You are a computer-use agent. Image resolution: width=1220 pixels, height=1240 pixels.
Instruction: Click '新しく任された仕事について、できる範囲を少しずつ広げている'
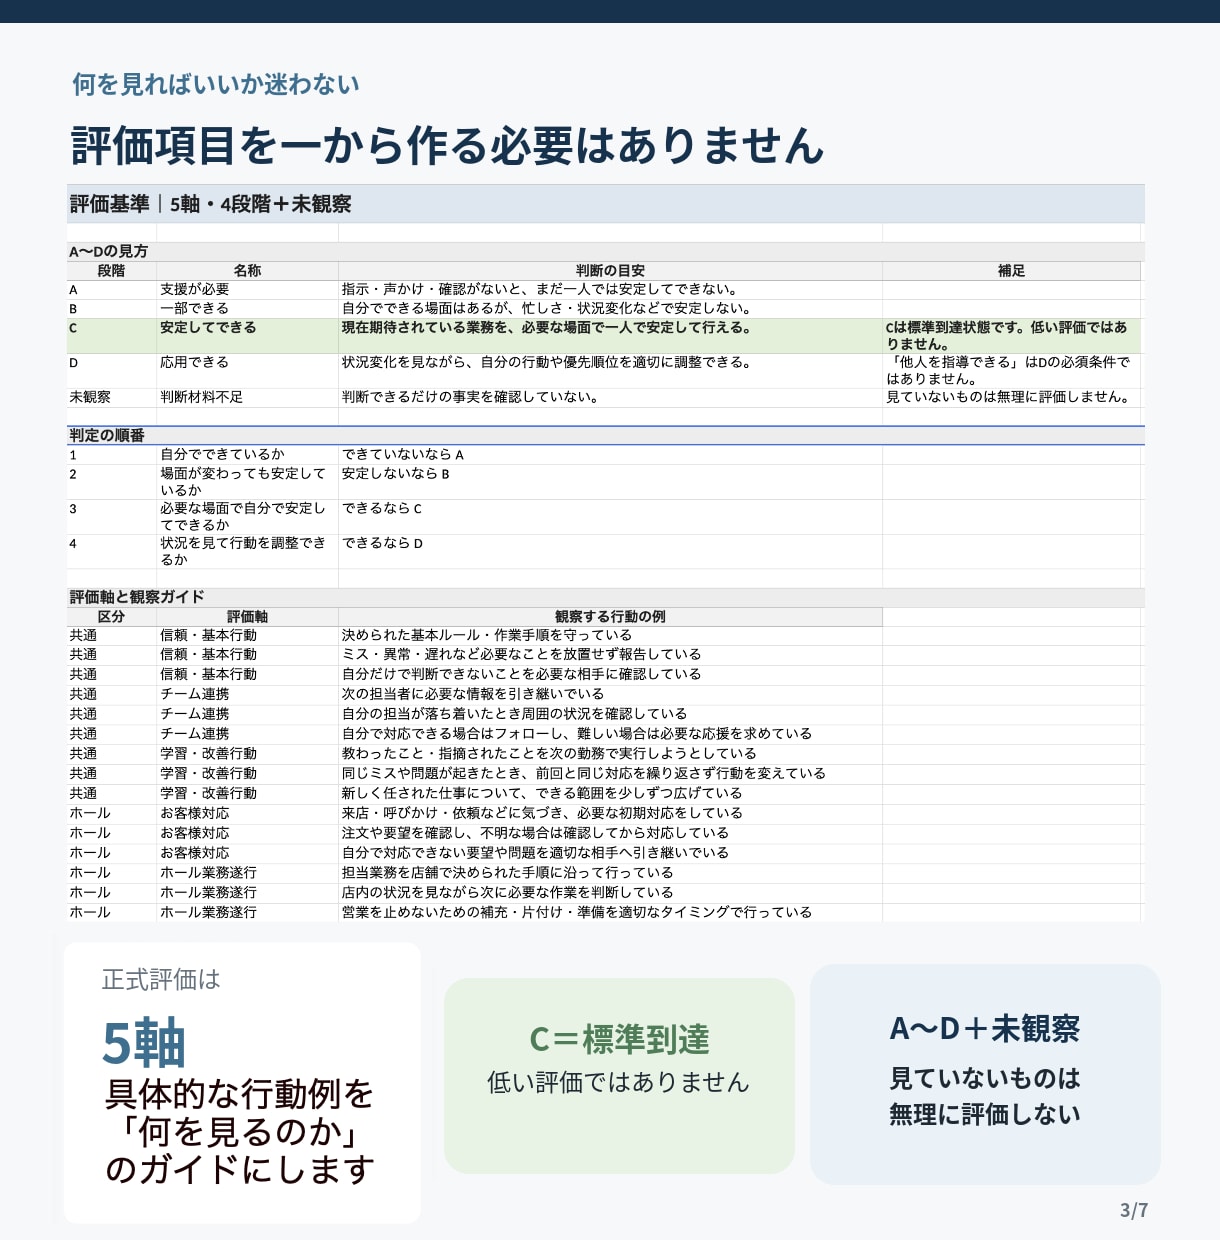pyautogui.click(x=542, y=793)
